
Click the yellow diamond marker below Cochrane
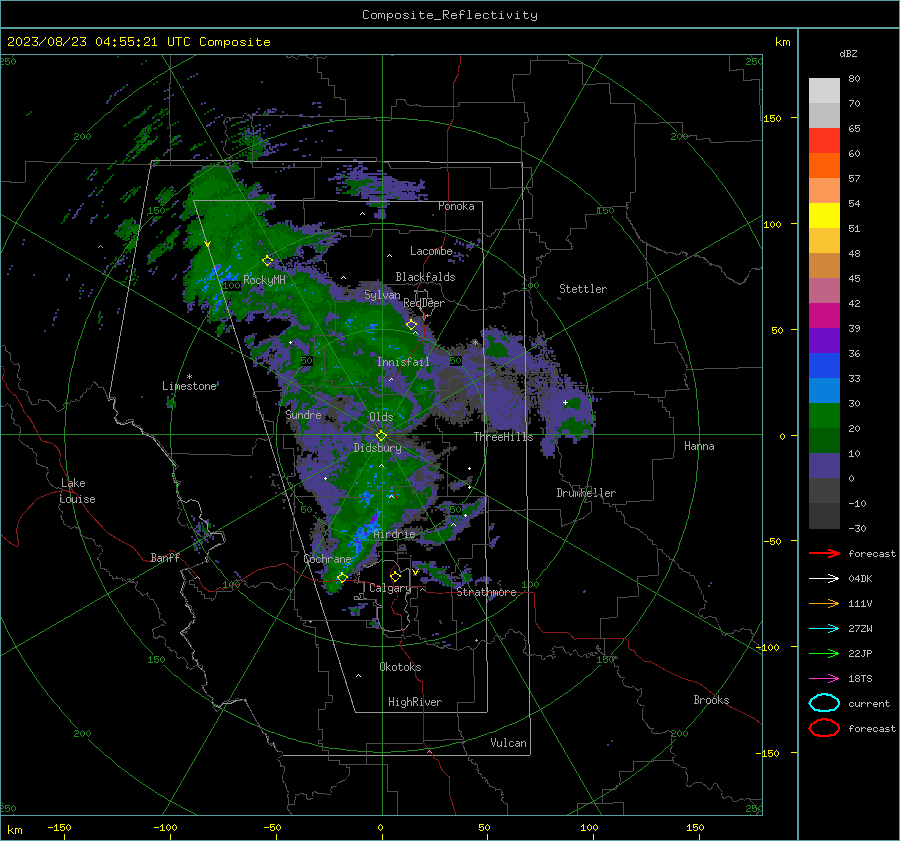[342, 577]
